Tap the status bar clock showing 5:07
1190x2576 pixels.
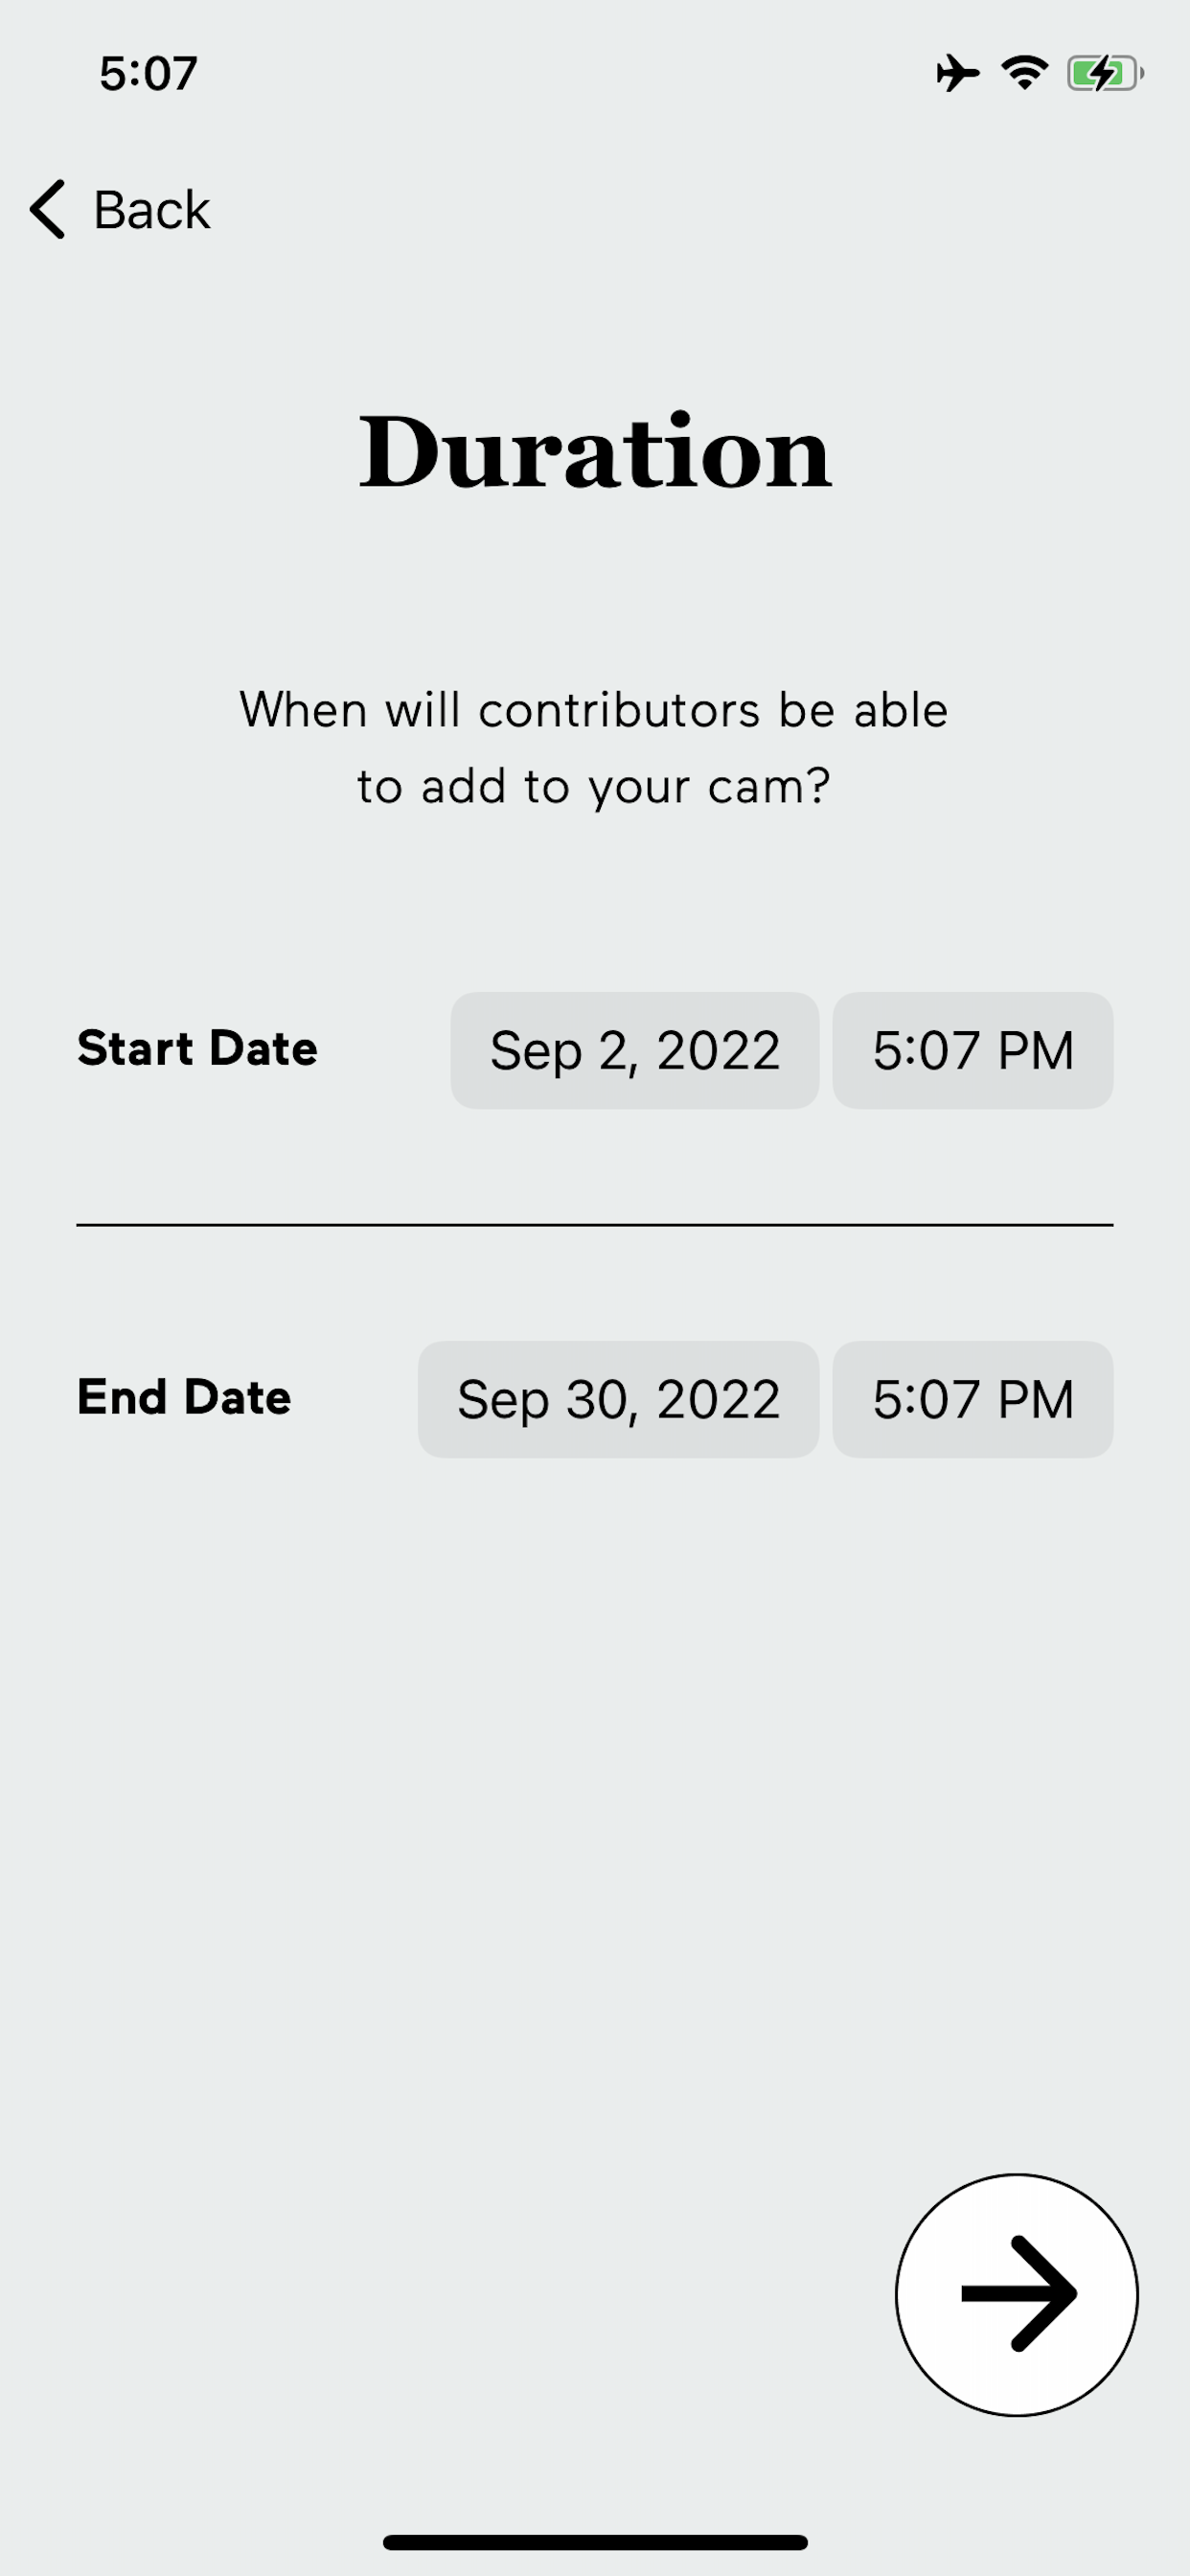[x=148, y=74]
